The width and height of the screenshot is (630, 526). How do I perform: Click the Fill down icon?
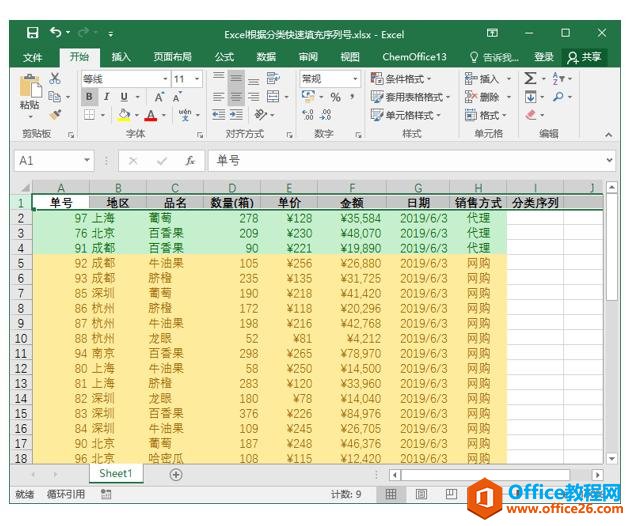tap(530, 96)
